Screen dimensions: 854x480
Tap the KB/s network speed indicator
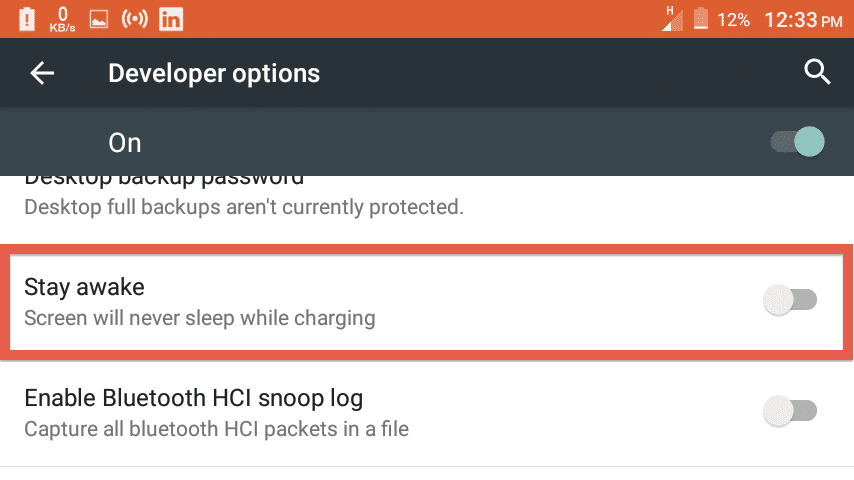click(x=63, y=20)
